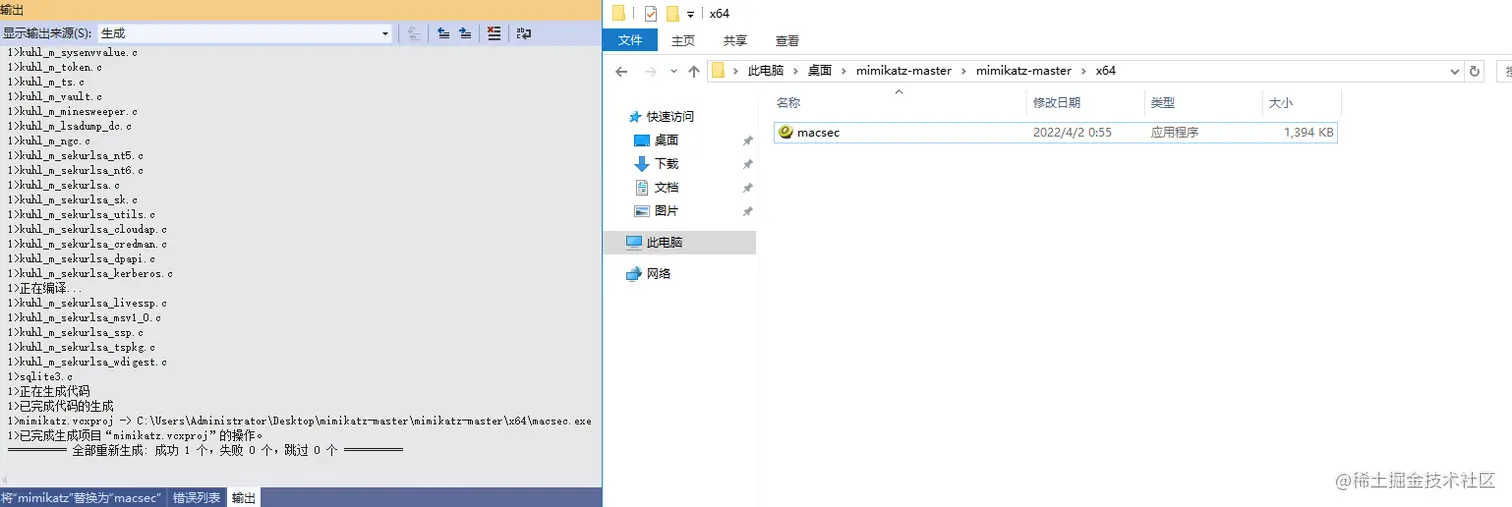Open 文档 in the navigation pane

pyautogui.click(x=666, y=187)
